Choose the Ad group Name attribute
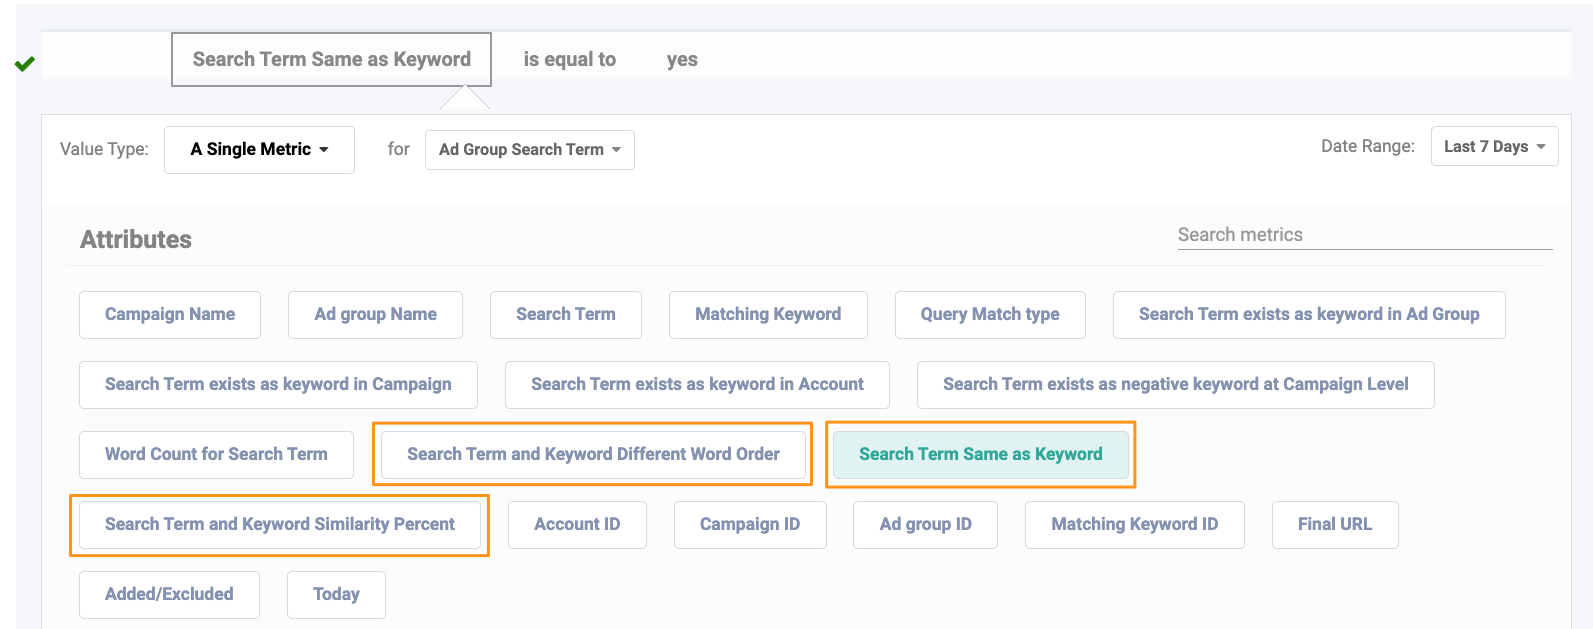 click(x=375, y=315)
